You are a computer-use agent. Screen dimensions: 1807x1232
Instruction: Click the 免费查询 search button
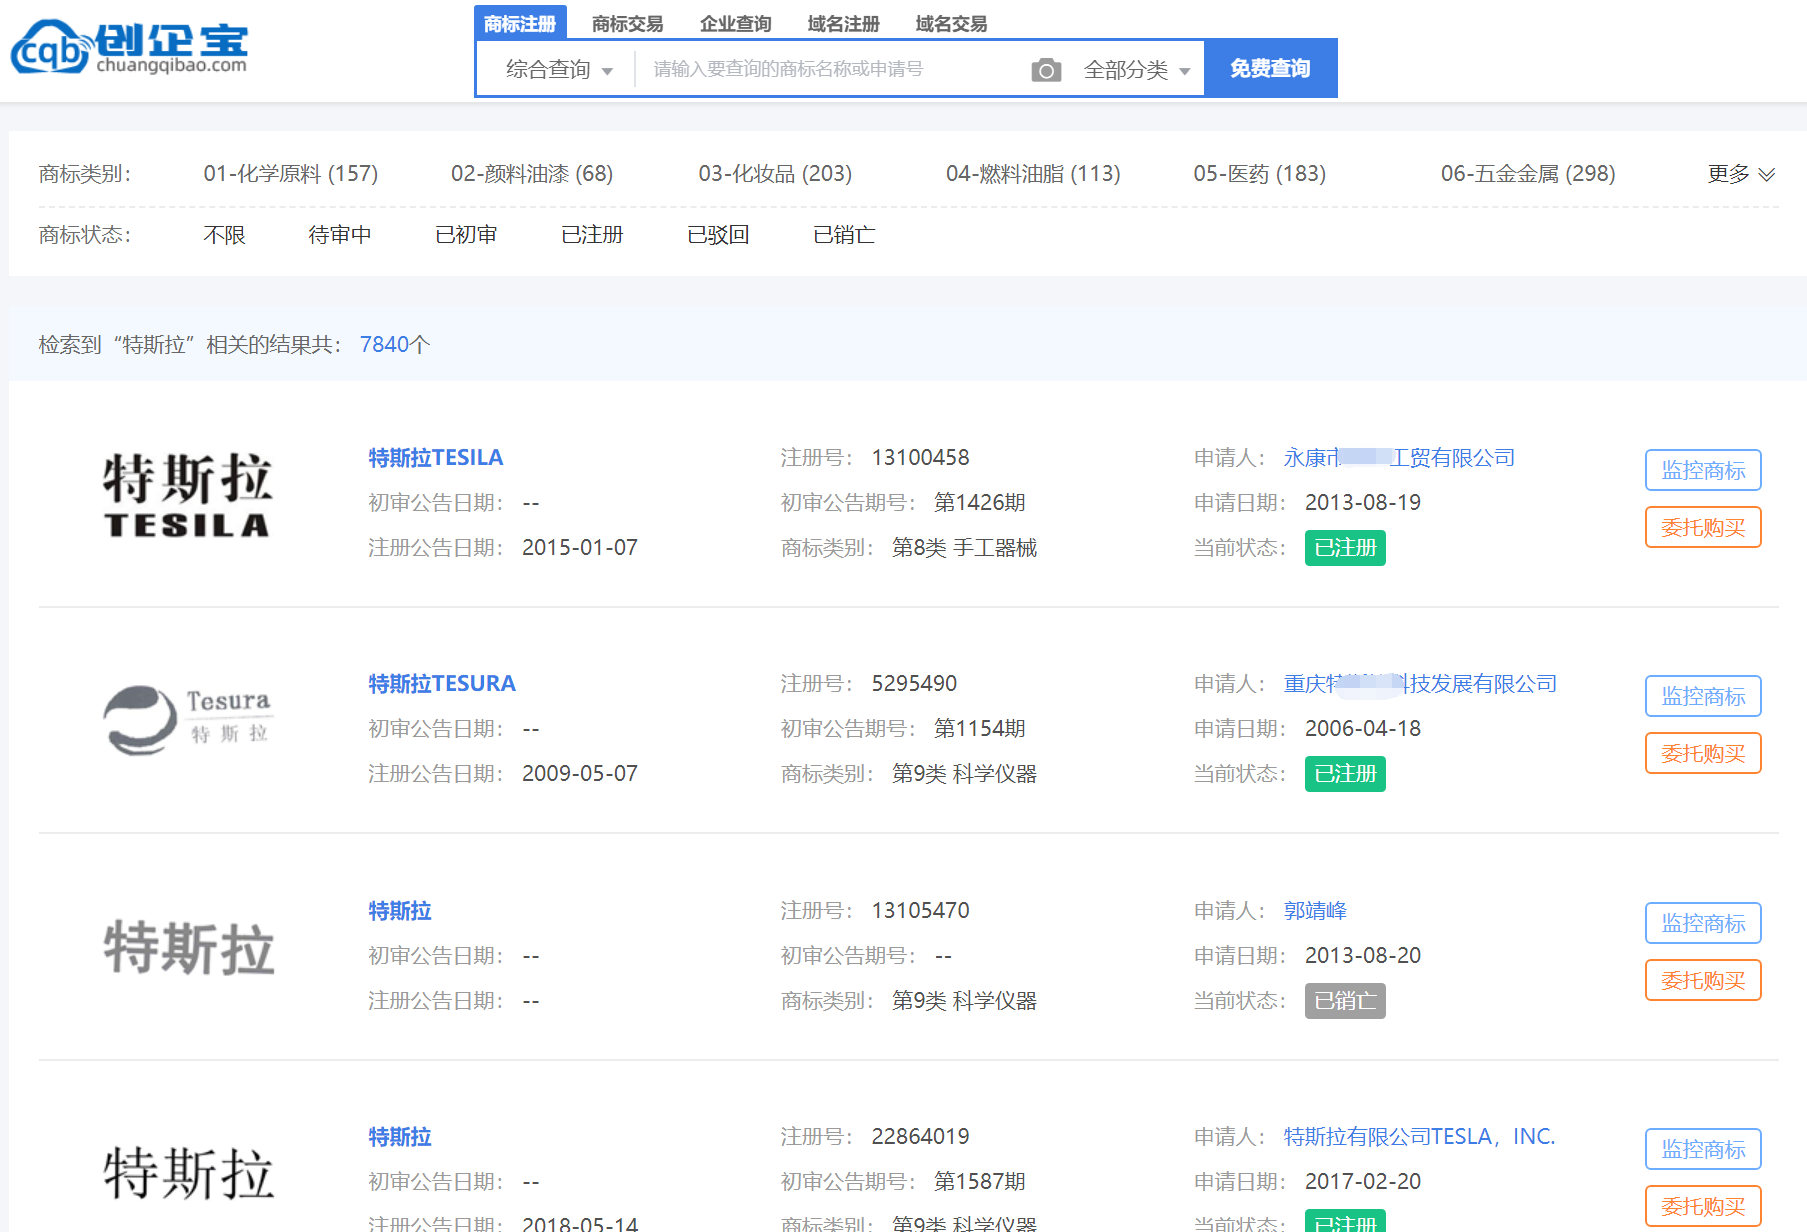coord(1269,69)
